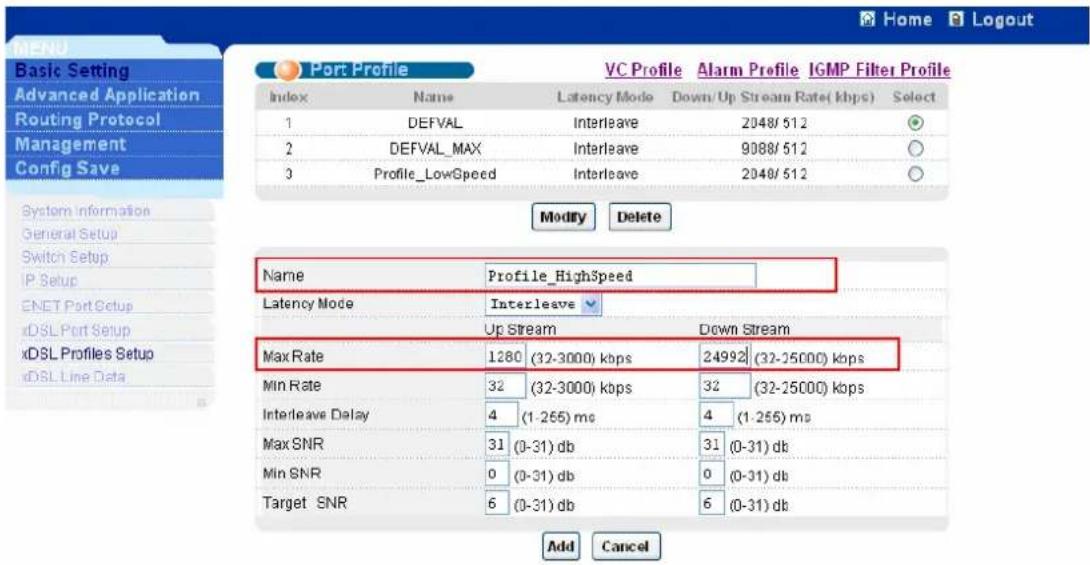
Task: Click the Up Stream Max SNR field
Action: tap(497, 445)
